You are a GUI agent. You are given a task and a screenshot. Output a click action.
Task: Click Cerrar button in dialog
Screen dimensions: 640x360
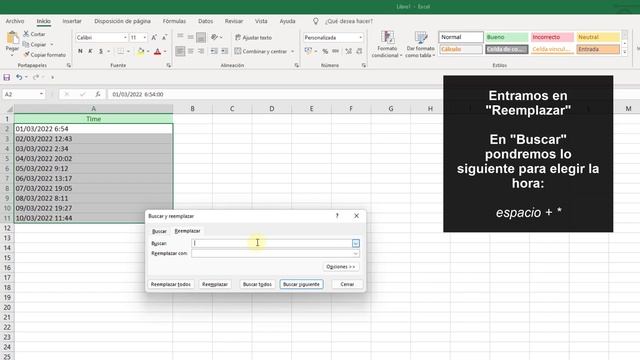click(347, 284)
